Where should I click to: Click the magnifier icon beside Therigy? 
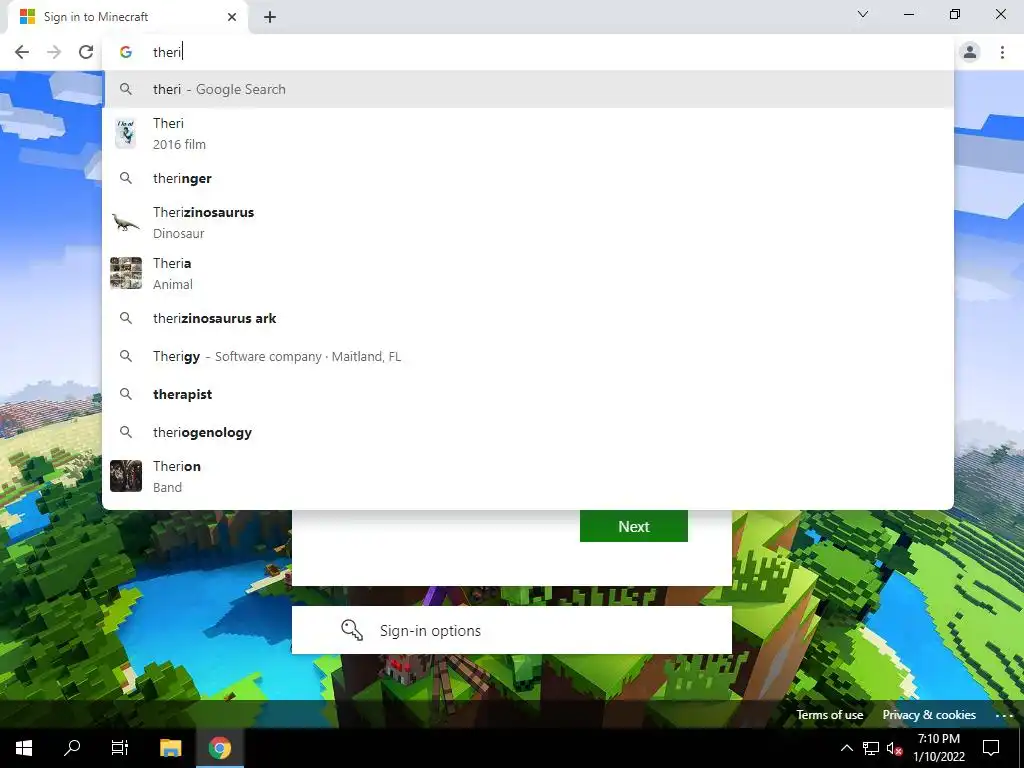point(126,357)
